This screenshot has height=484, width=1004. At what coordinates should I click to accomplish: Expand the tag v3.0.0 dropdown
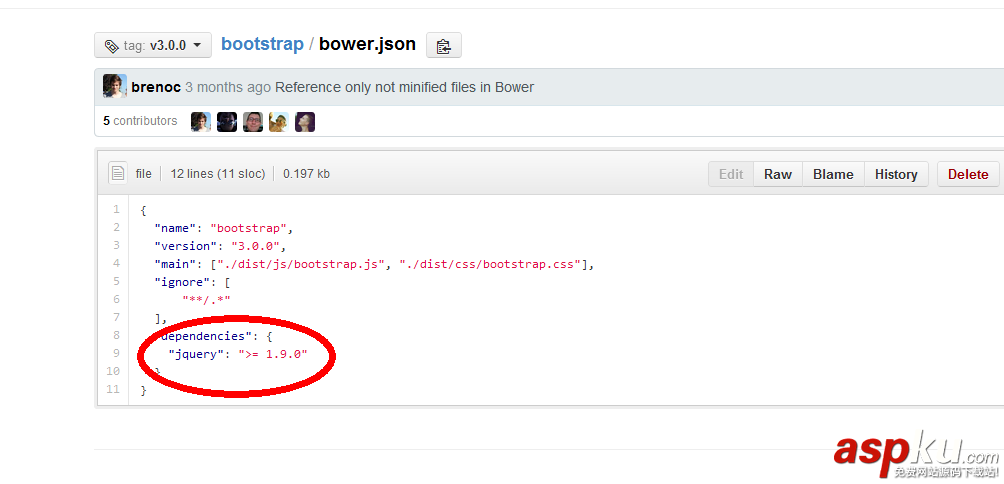point(153,45)
